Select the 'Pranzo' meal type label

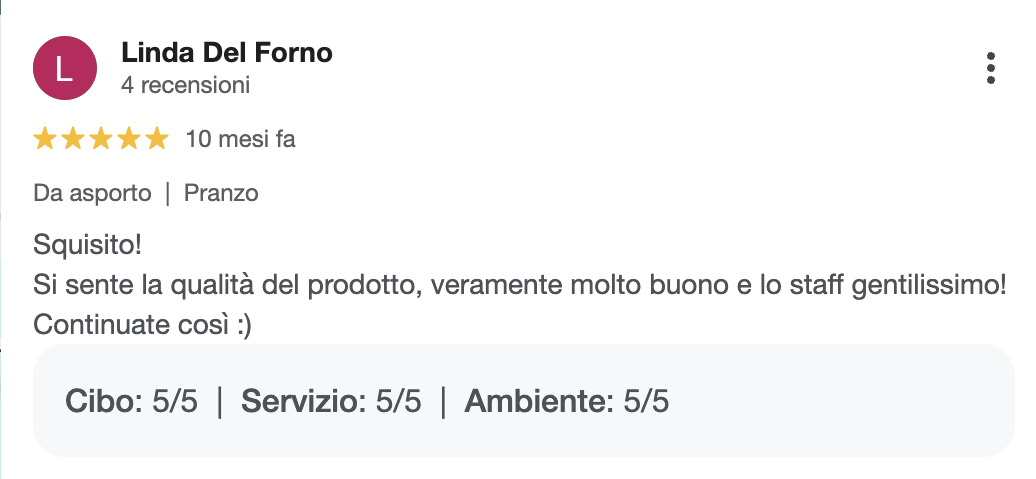click(221, 193)
